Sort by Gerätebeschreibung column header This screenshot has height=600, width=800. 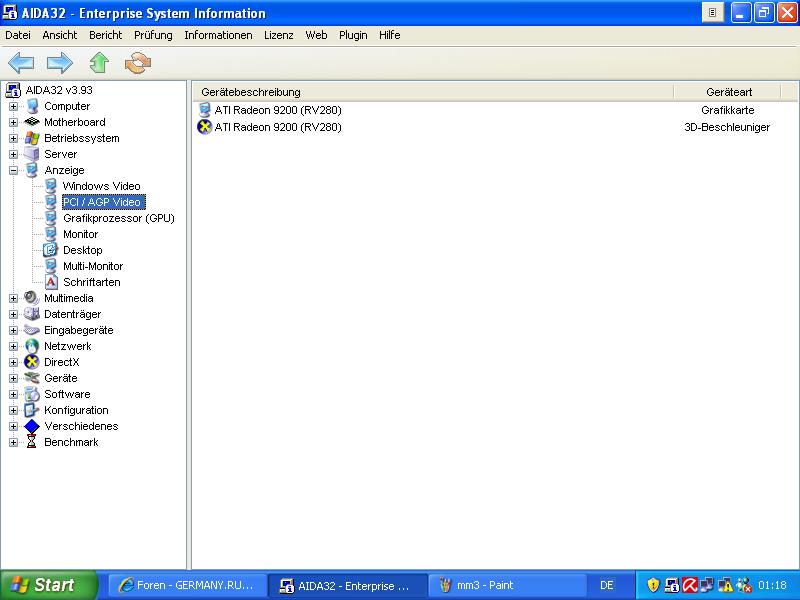[433, 92]
